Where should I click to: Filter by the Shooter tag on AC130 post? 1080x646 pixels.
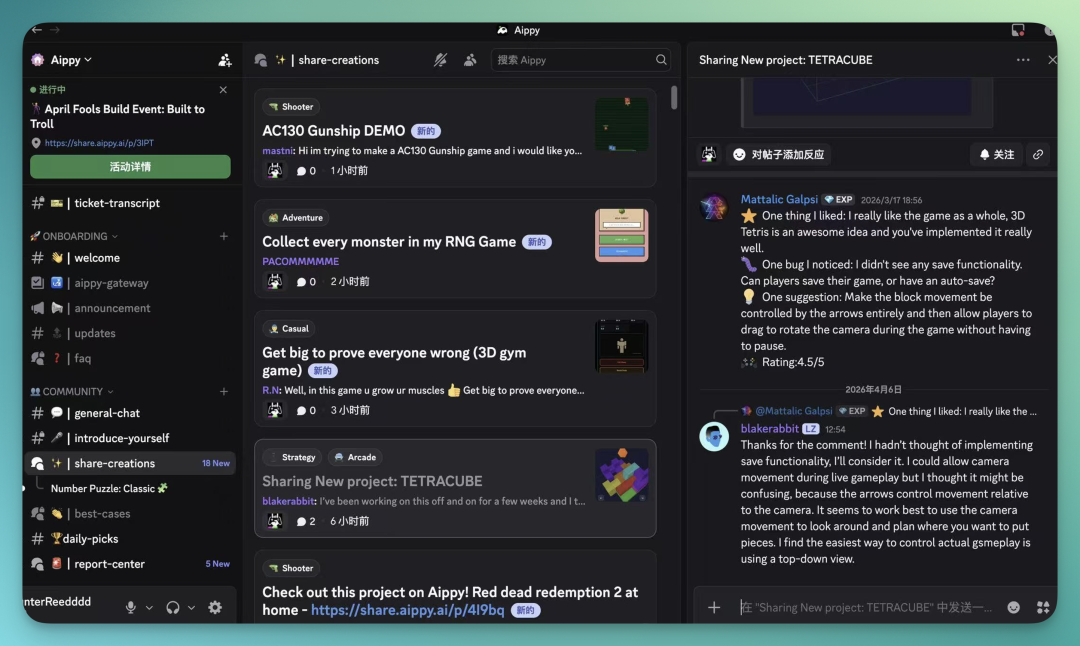291,107
